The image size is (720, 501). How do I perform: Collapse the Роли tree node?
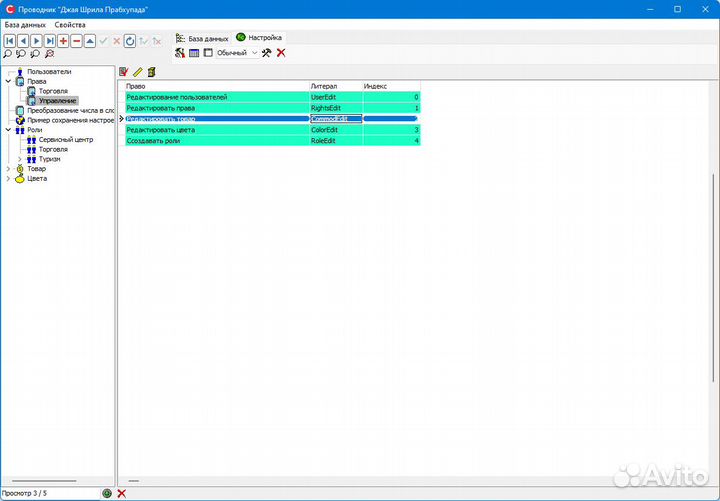click(8, 130)
